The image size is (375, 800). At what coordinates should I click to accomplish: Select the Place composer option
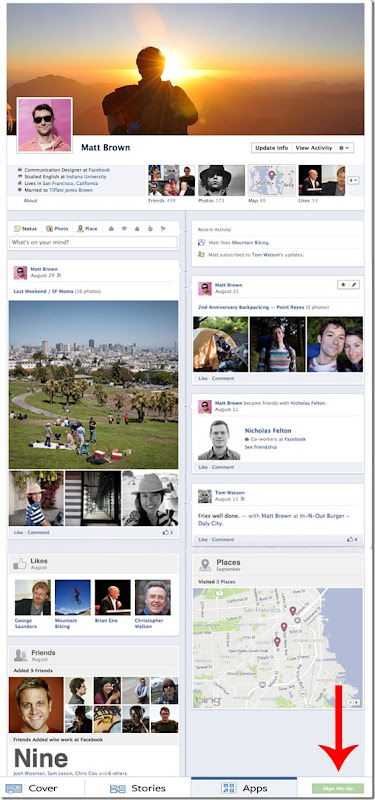87,229
